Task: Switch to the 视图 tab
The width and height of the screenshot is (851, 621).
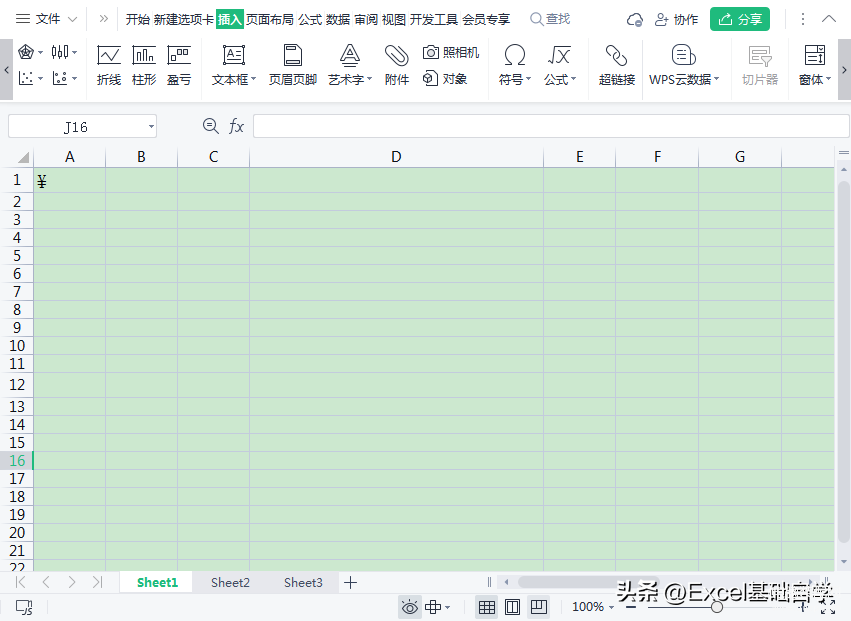Action: click(393, 20)
